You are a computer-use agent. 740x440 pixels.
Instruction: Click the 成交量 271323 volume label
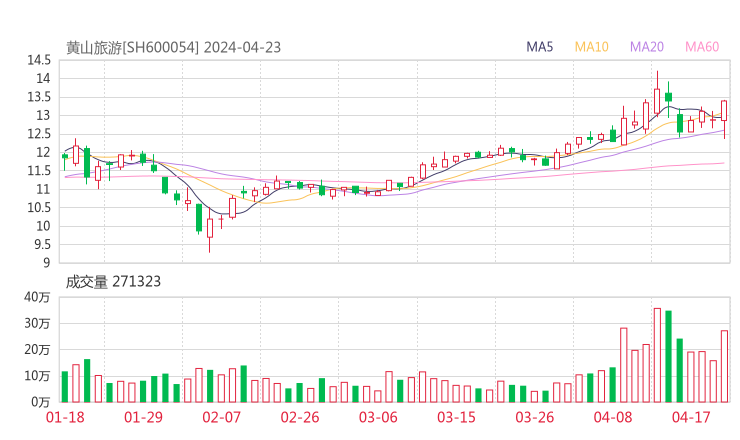113,282
